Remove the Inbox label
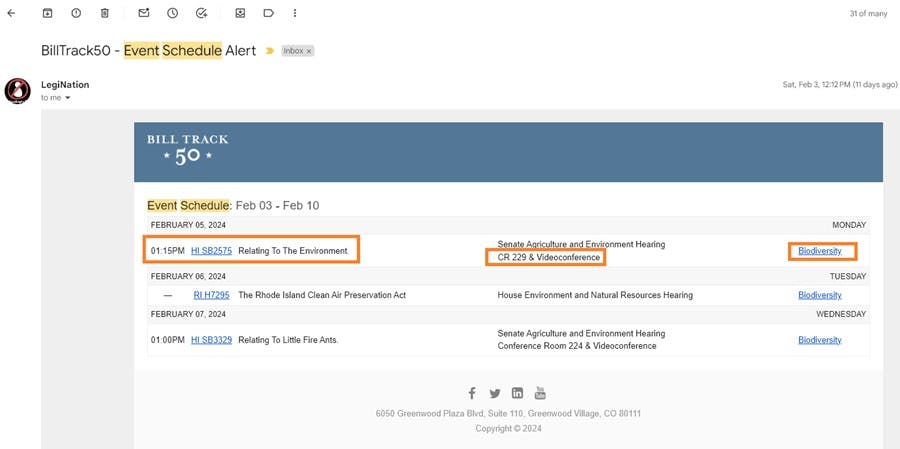Viewport: 900px width, 449px height. (x=309, y=51)
